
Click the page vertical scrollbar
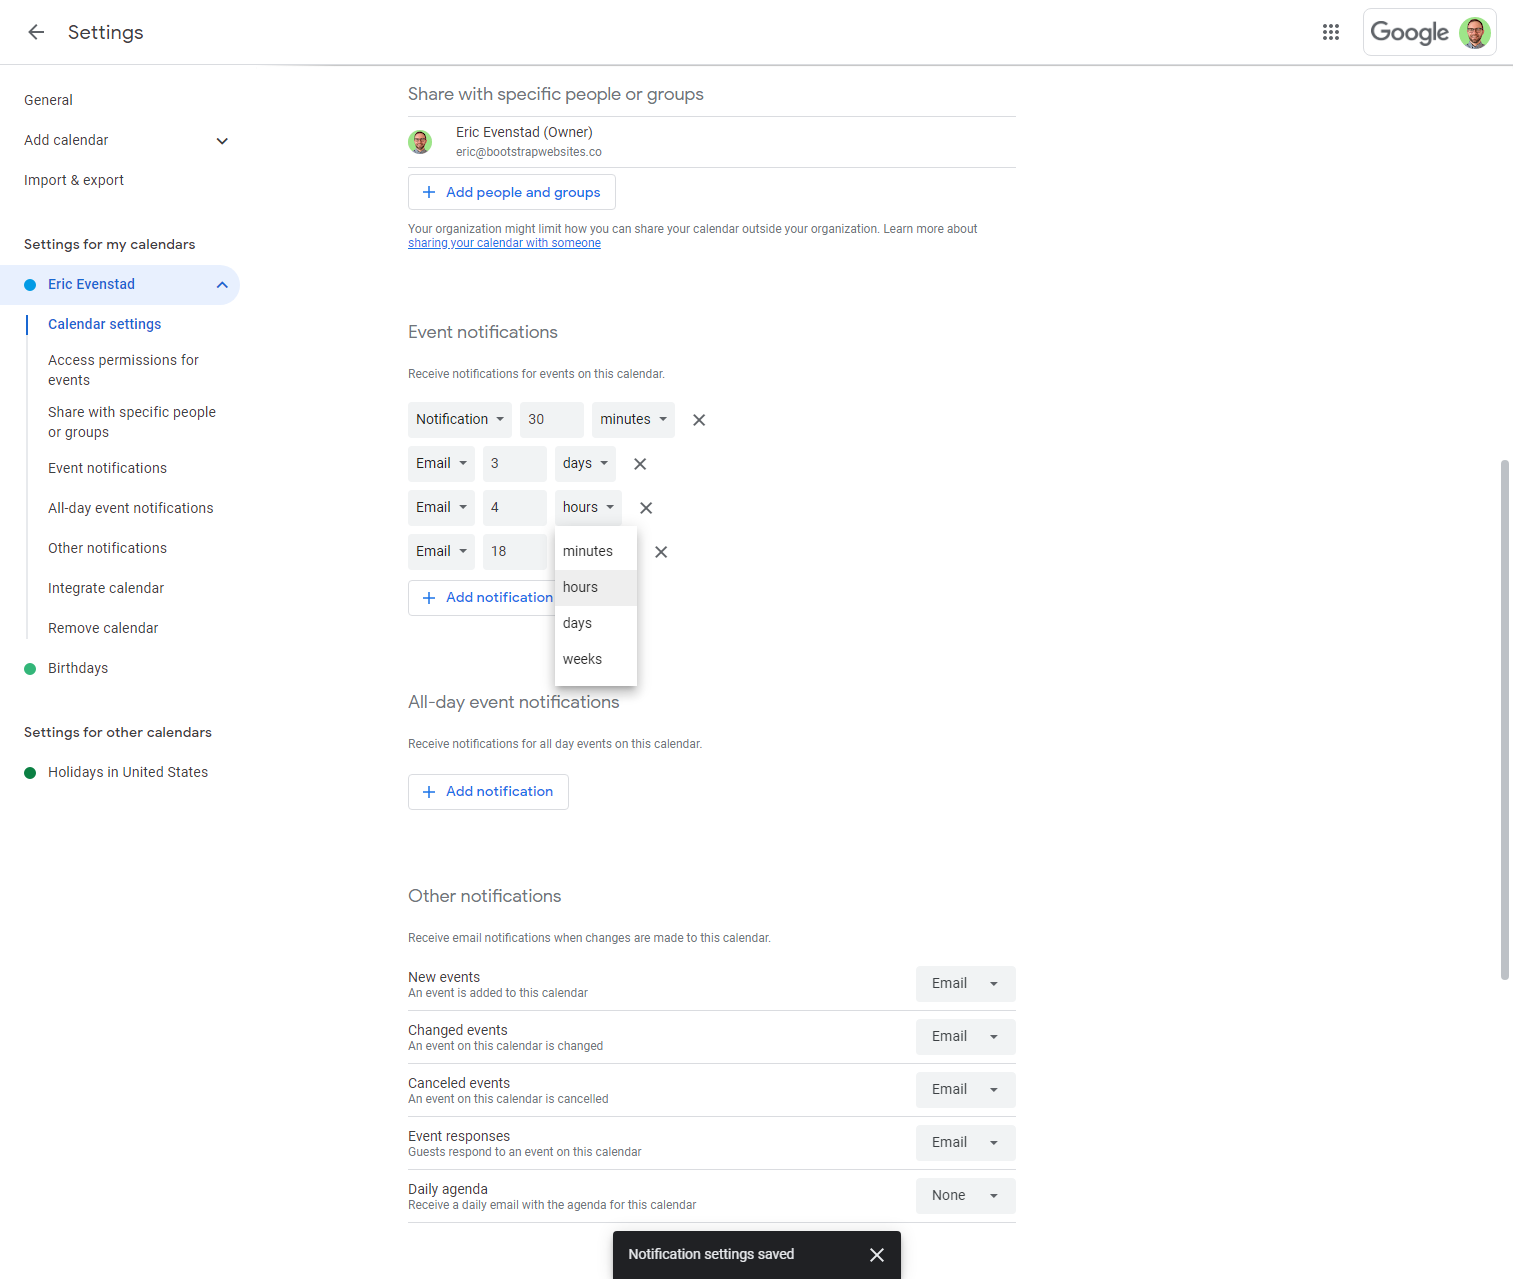click(1504, 720)
